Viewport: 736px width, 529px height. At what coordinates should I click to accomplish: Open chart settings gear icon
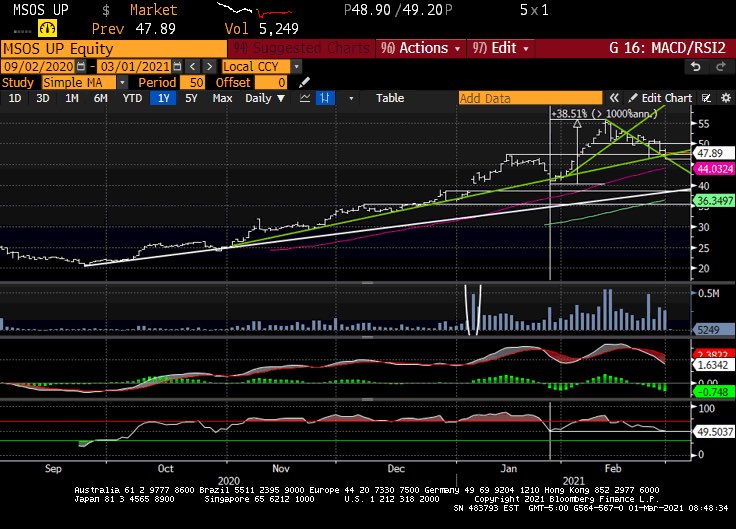tap(726, 98)
